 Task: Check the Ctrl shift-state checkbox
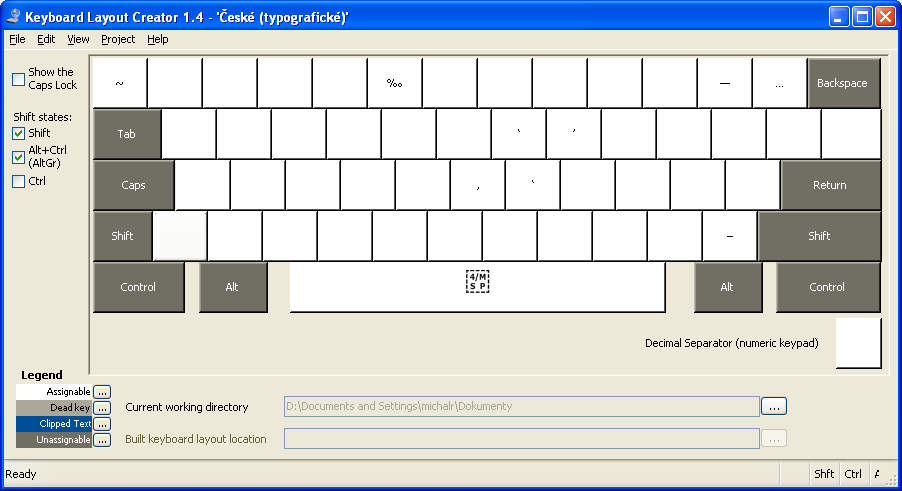point(18,181)
